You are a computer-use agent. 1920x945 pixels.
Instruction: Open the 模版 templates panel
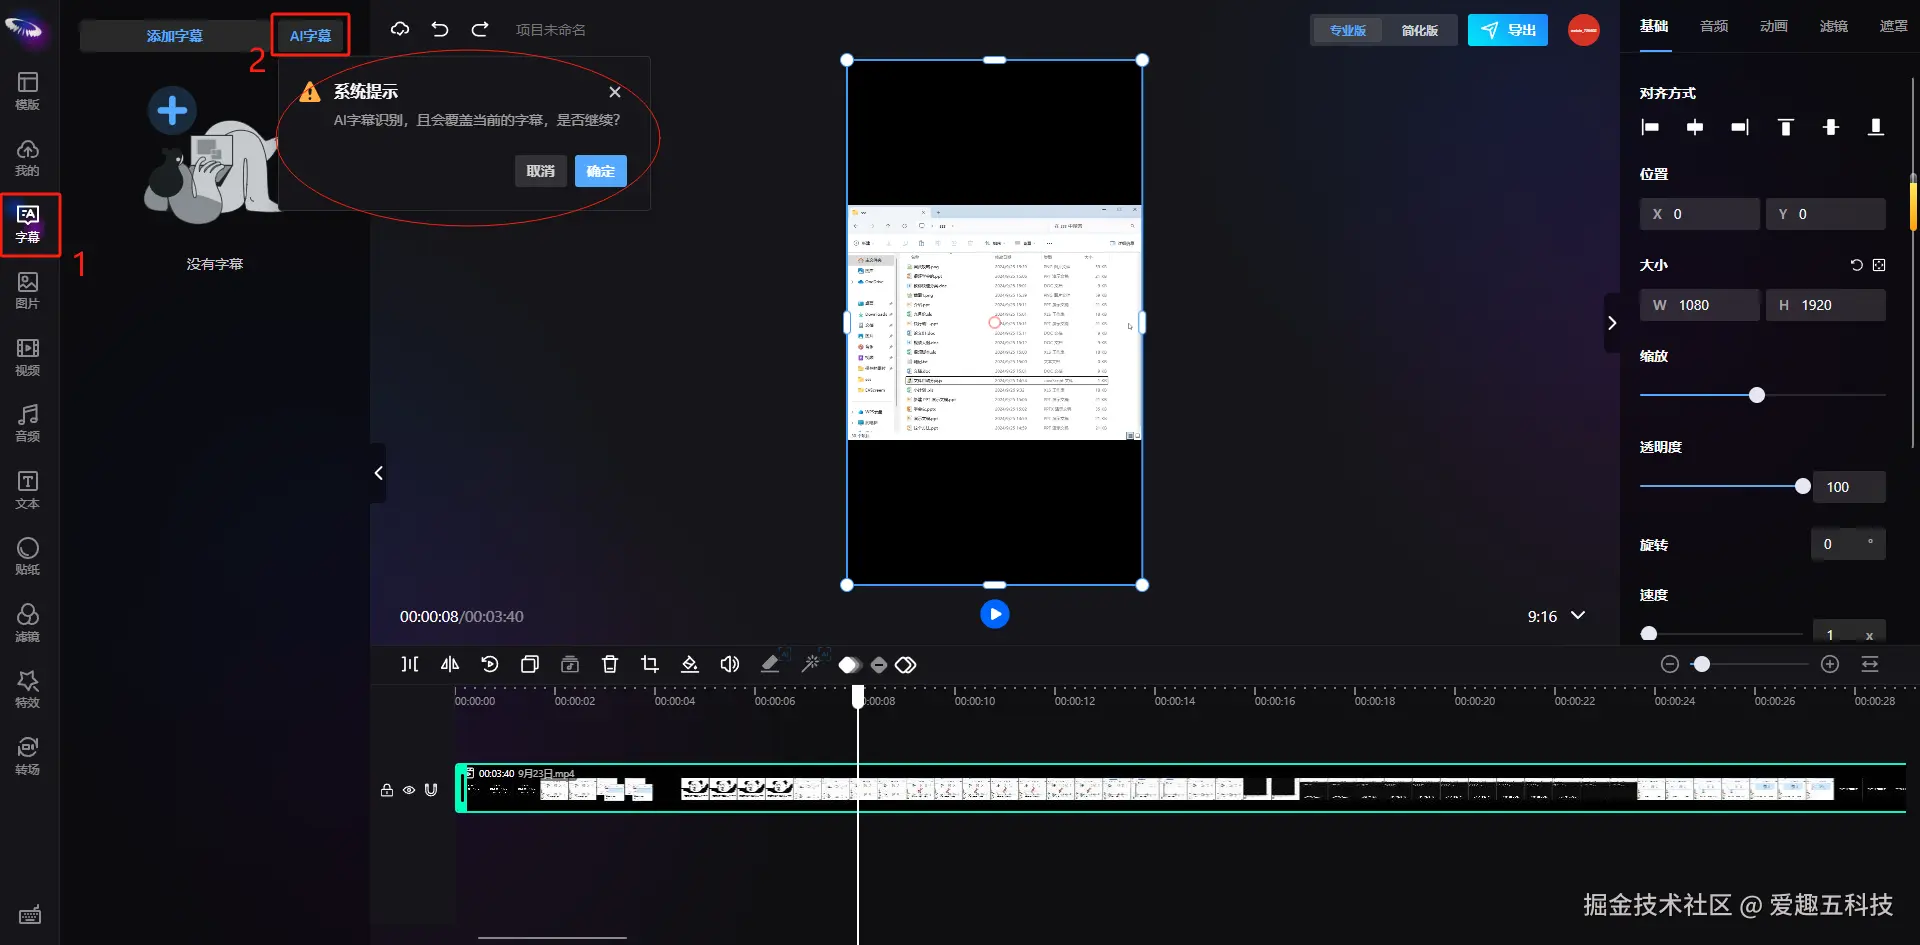28,91
